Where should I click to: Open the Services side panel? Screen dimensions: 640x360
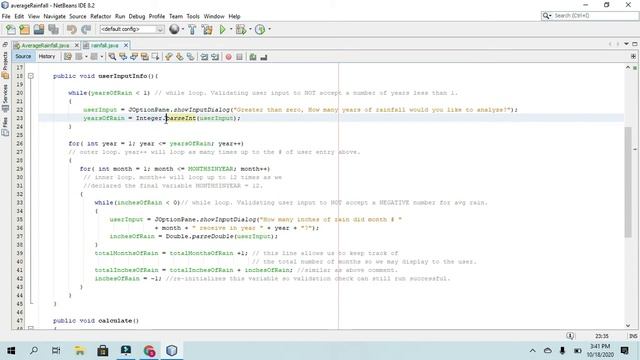click(5, 98)
